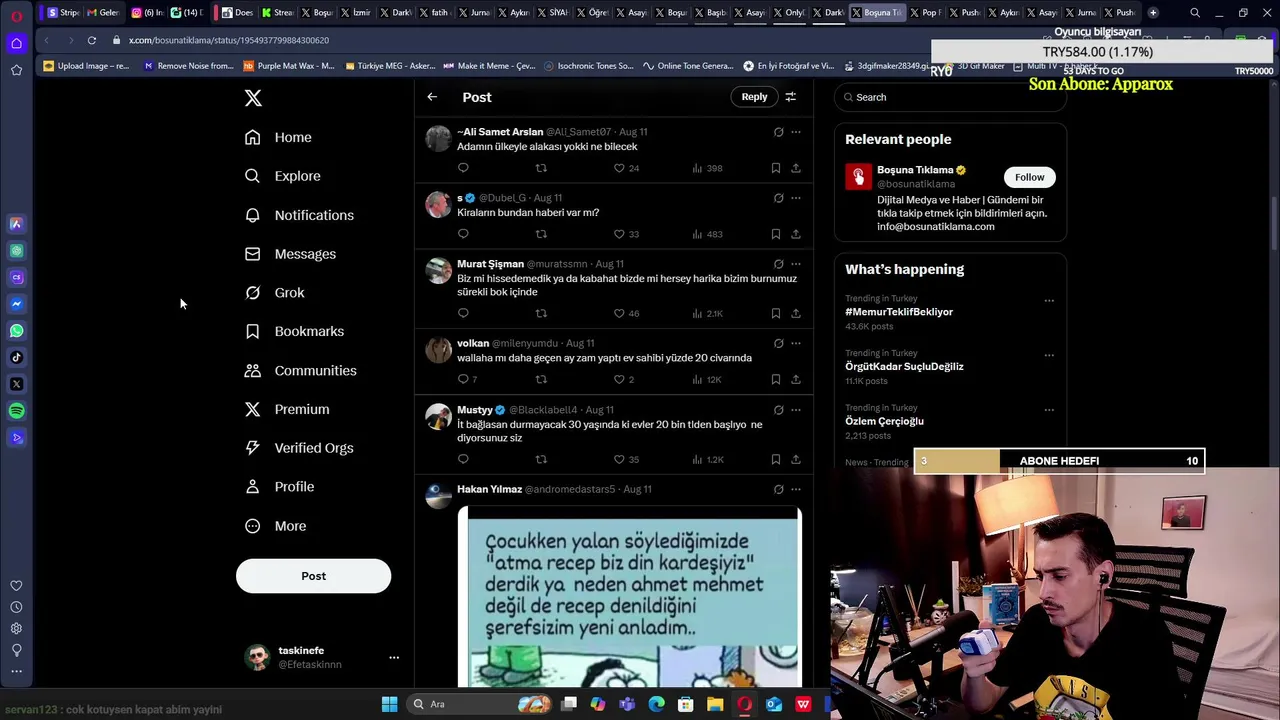This screenshot has width=1280, height=720.
Task: Open more options for Hakan Yılmaz's reply
Action: click(x=796, y=489)
